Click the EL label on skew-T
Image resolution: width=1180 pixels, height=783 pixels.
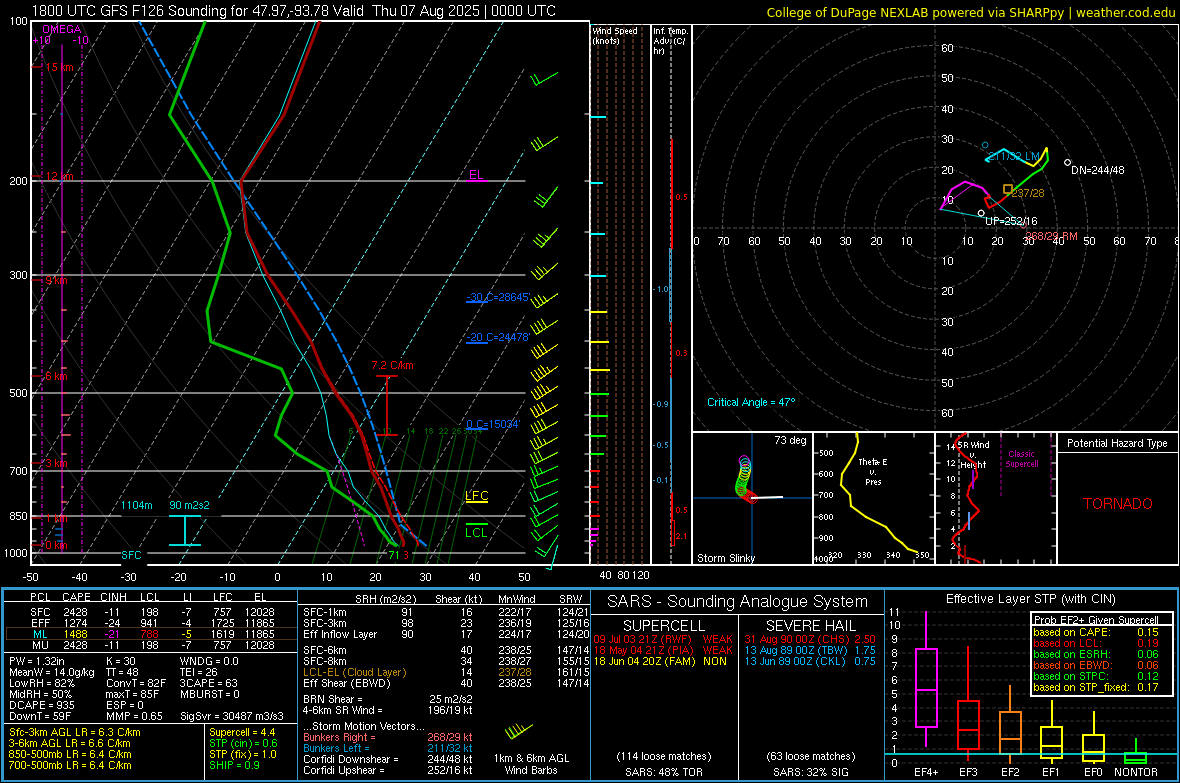(476, 175)
